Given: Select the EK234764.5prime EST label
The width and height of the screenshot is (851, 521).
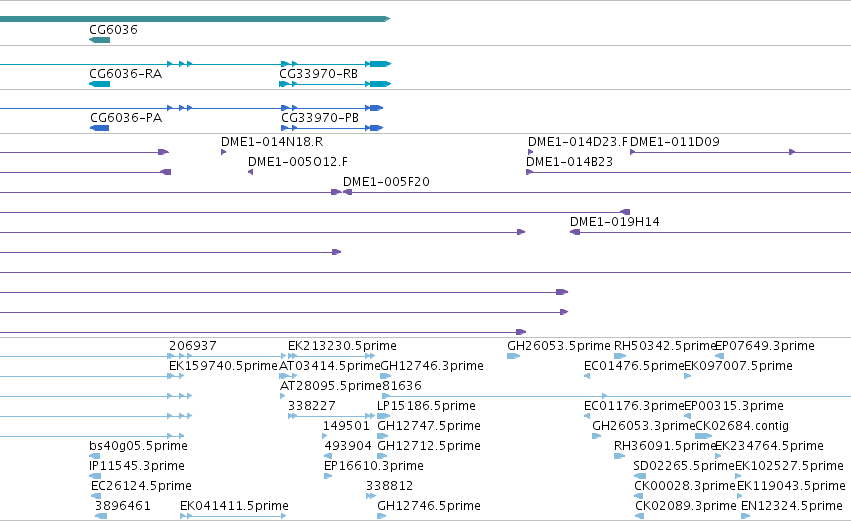Looking at the screenshot, I should tap(770, 446).
